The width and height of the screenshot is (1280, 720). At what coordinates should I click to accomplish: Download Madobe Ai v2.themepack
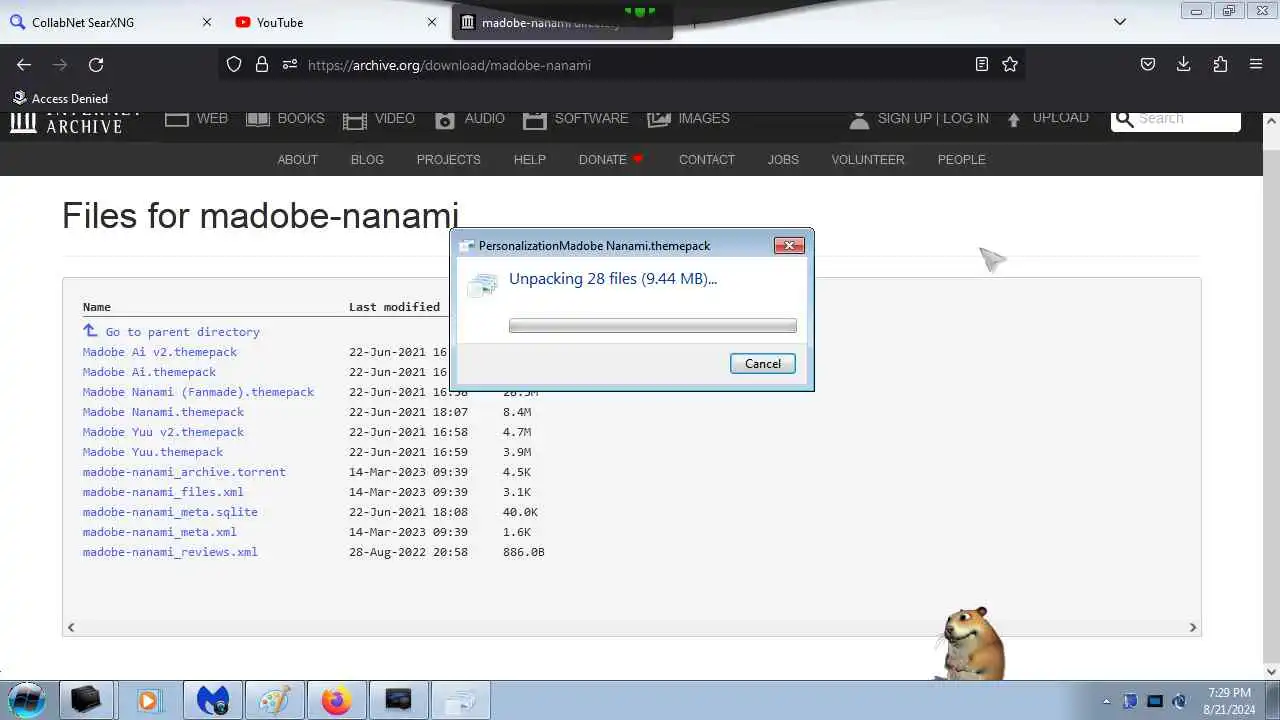pos(160,352)
